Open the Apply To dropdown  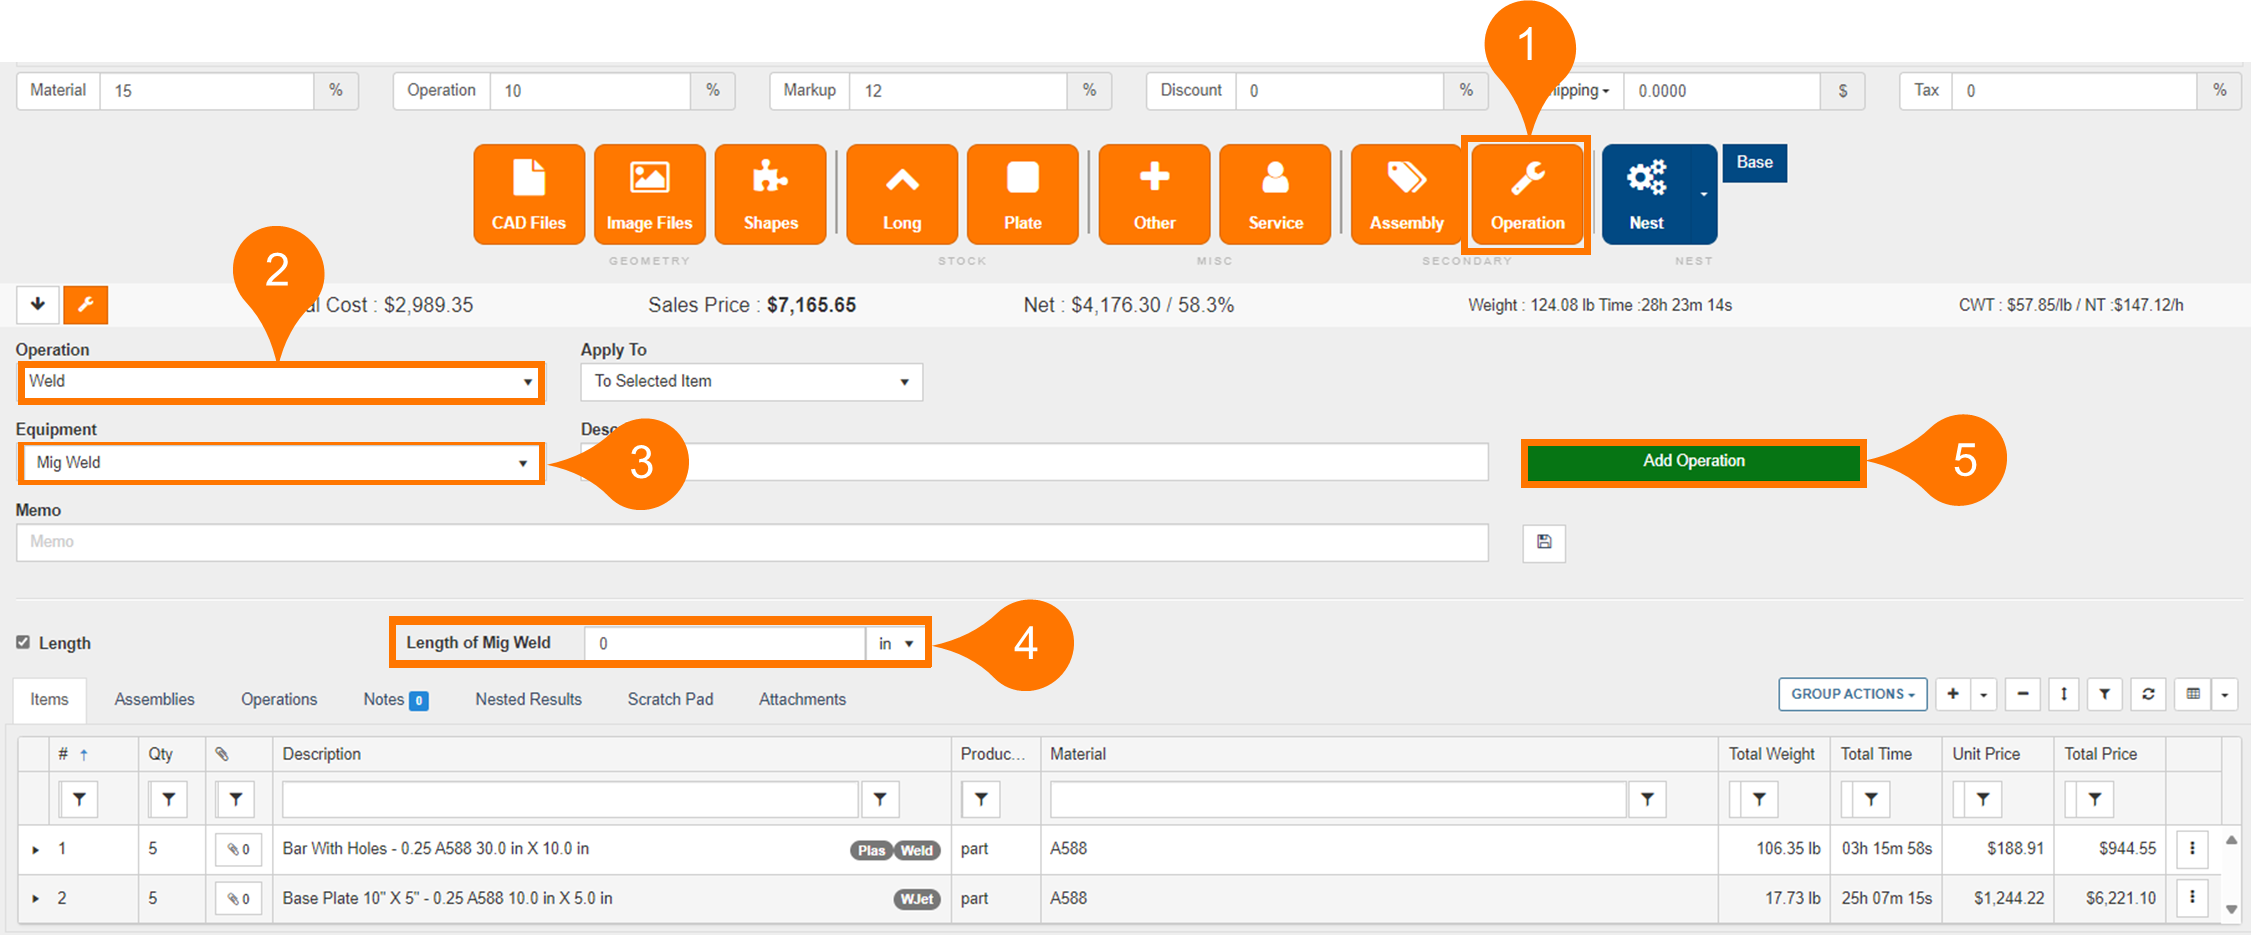(x=751, y=382)
